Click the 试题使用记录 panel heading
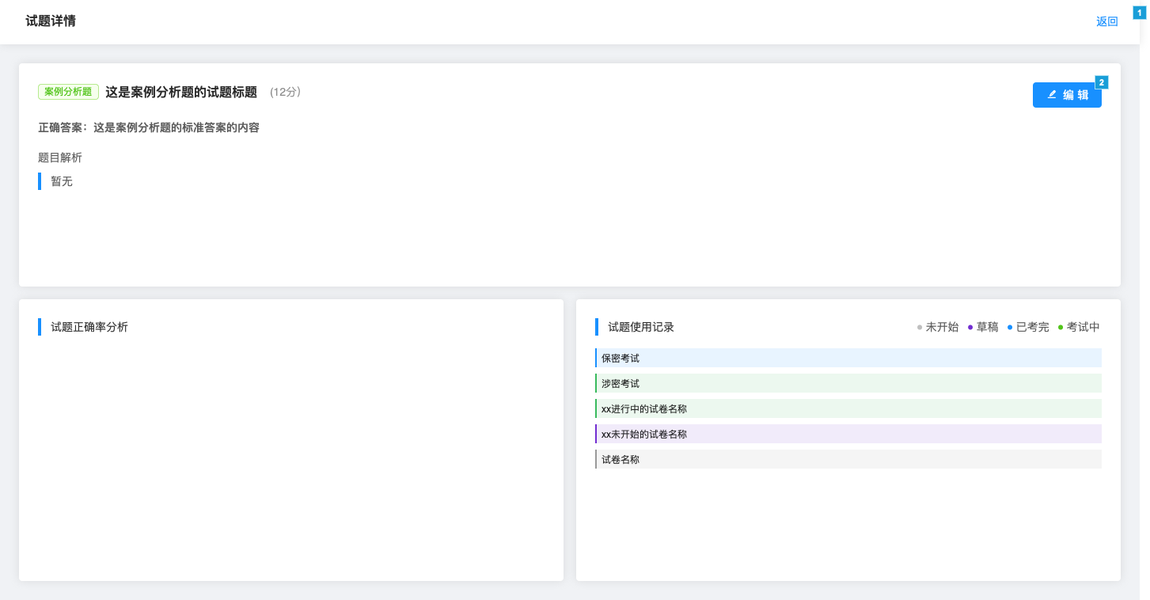The height and width of the screenshot is (600, 1150). coord(641,327)
